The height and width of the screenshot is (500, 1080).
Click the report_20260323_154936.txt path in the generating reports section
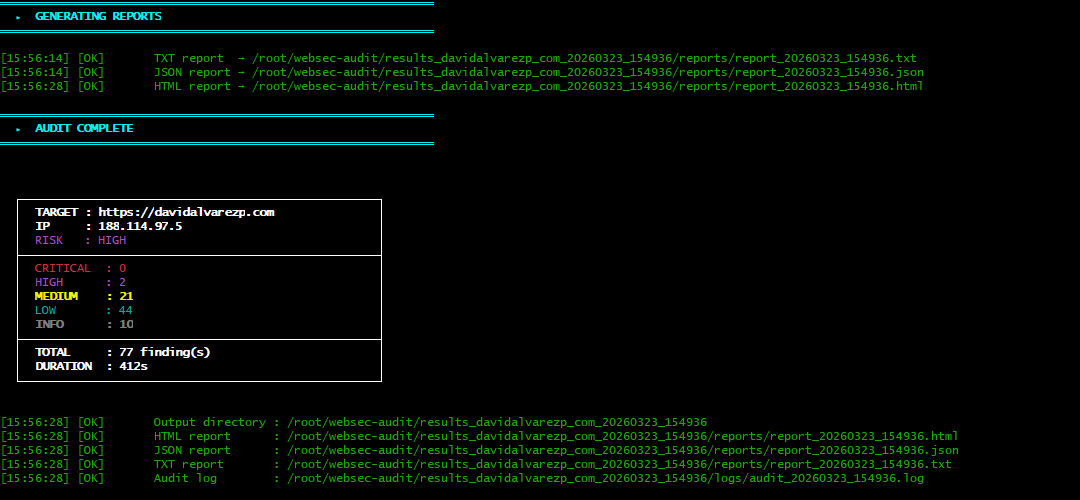[x=584, y=59]
